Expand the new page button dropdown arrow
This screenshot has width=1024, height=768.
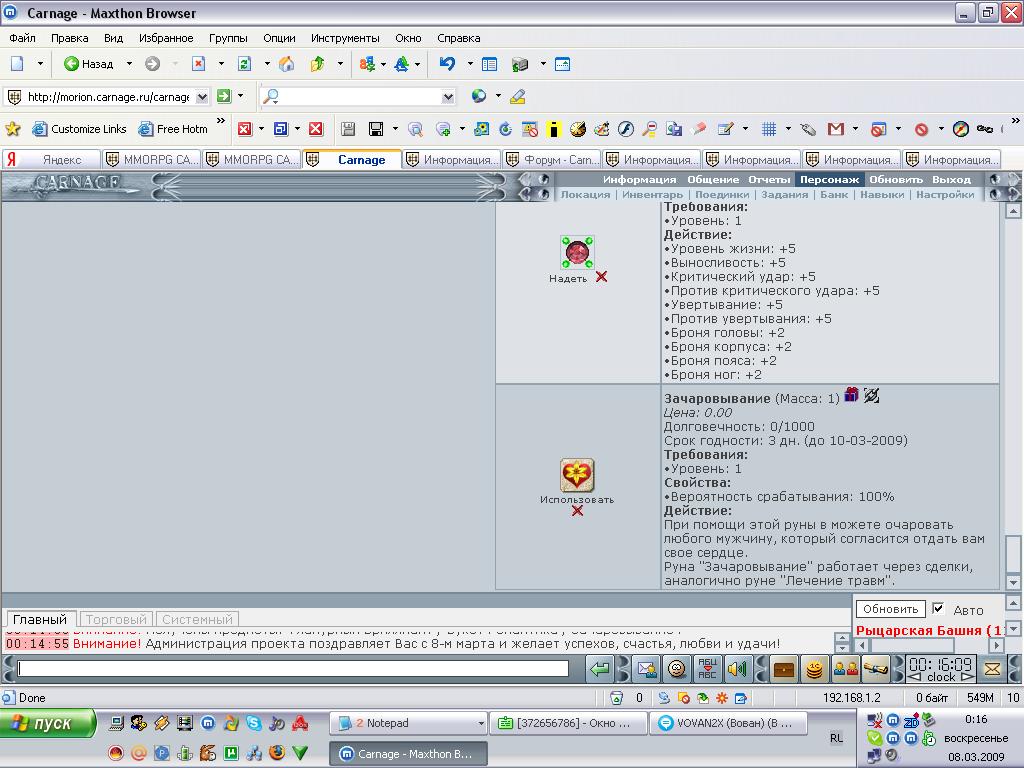pos(40,64)
